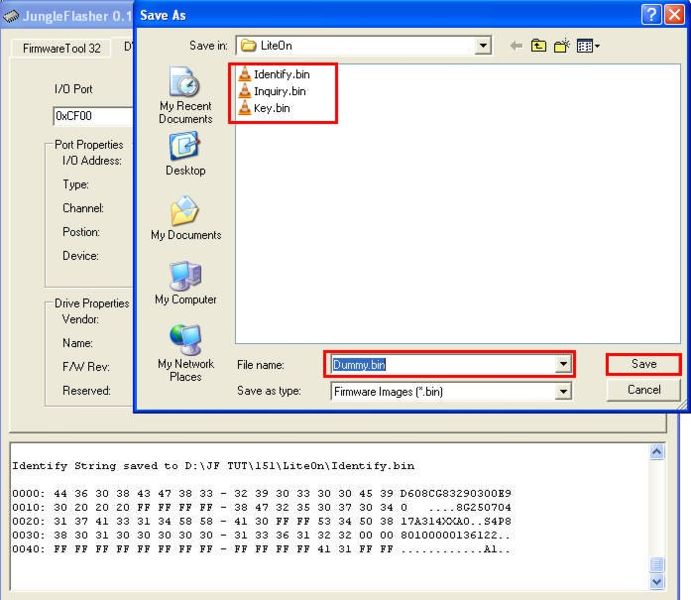This screenshot has width=691, height=600.
Task: Expand the Save as type dropdown
Action: pyautogui.click(x=563, y=391)
